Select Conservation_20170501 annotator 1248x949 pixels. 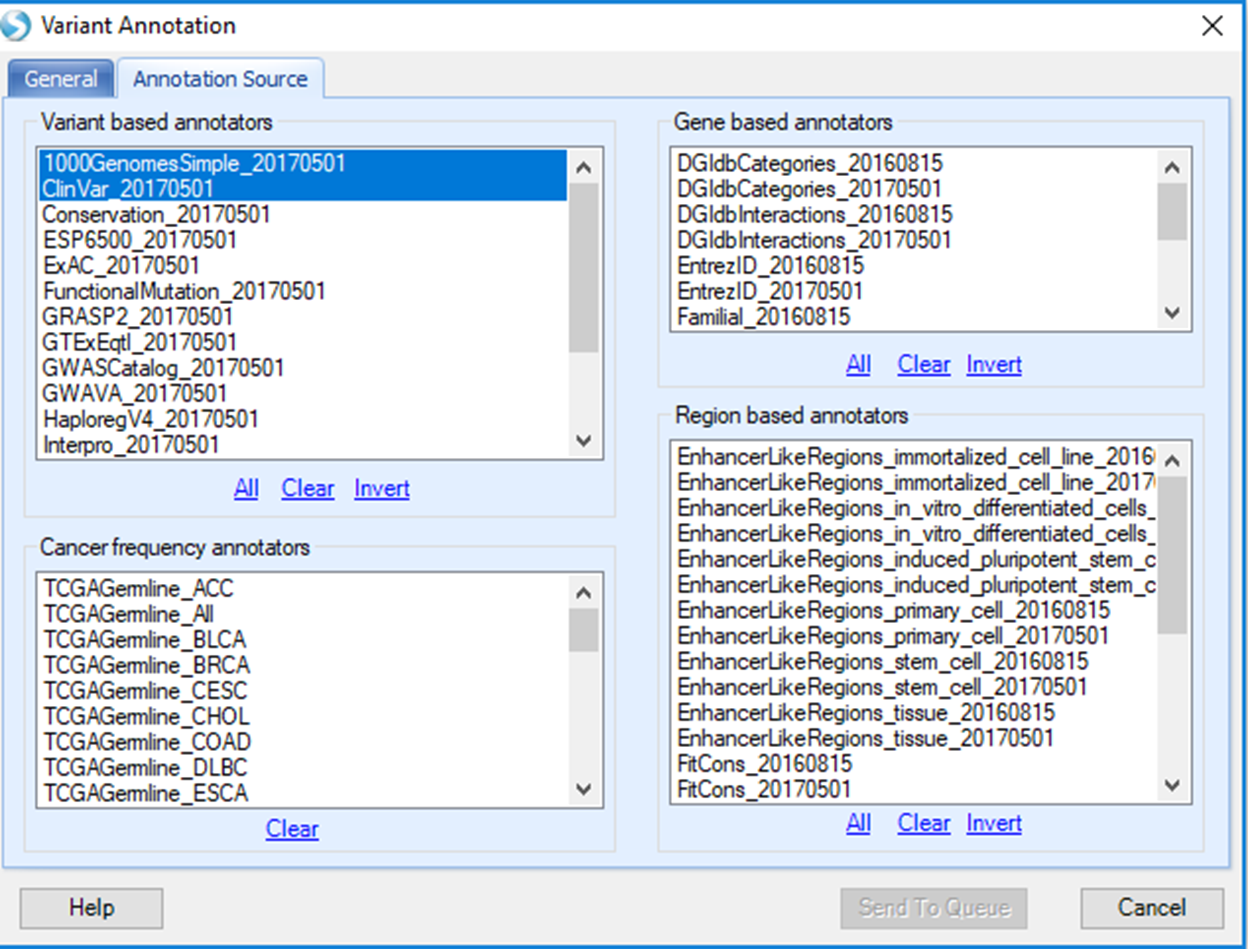tap(303, 214)
